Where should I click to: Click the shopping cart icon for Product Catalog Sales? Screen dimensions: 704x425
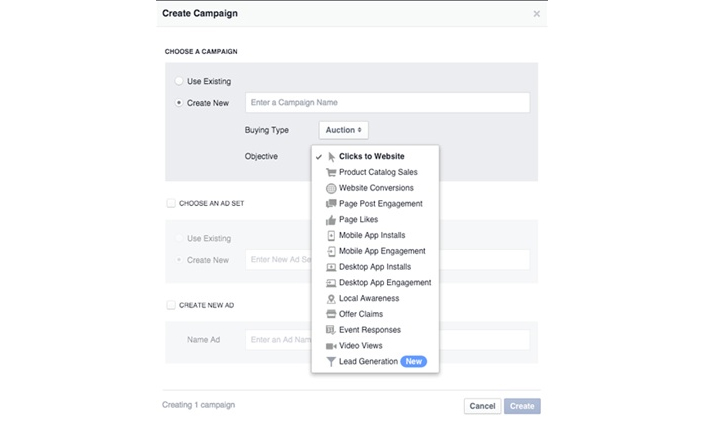point(331,172)
